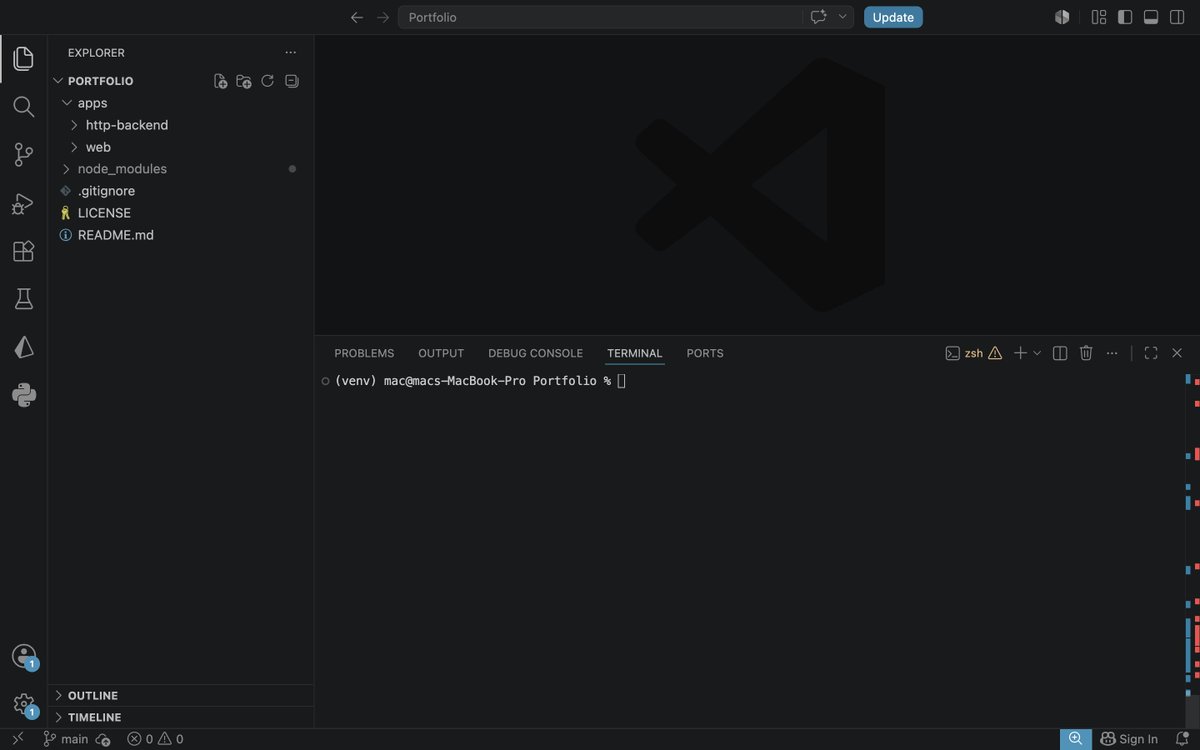Screen dimensions: 1200x750
Task: Expand the web folder
Action: (x=74, y=147)
